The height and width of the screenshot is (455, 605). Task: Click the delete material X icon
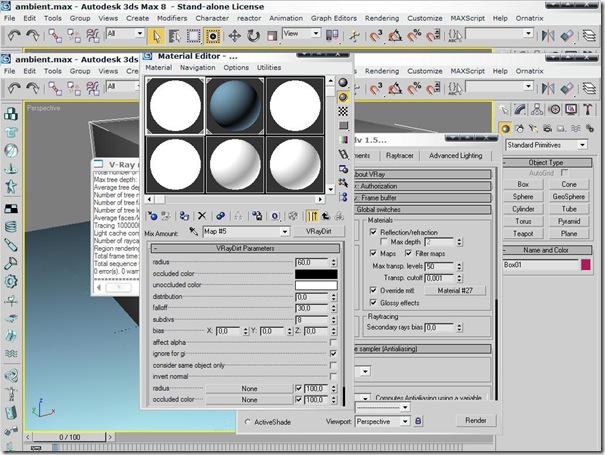click(x=202, y=215)
